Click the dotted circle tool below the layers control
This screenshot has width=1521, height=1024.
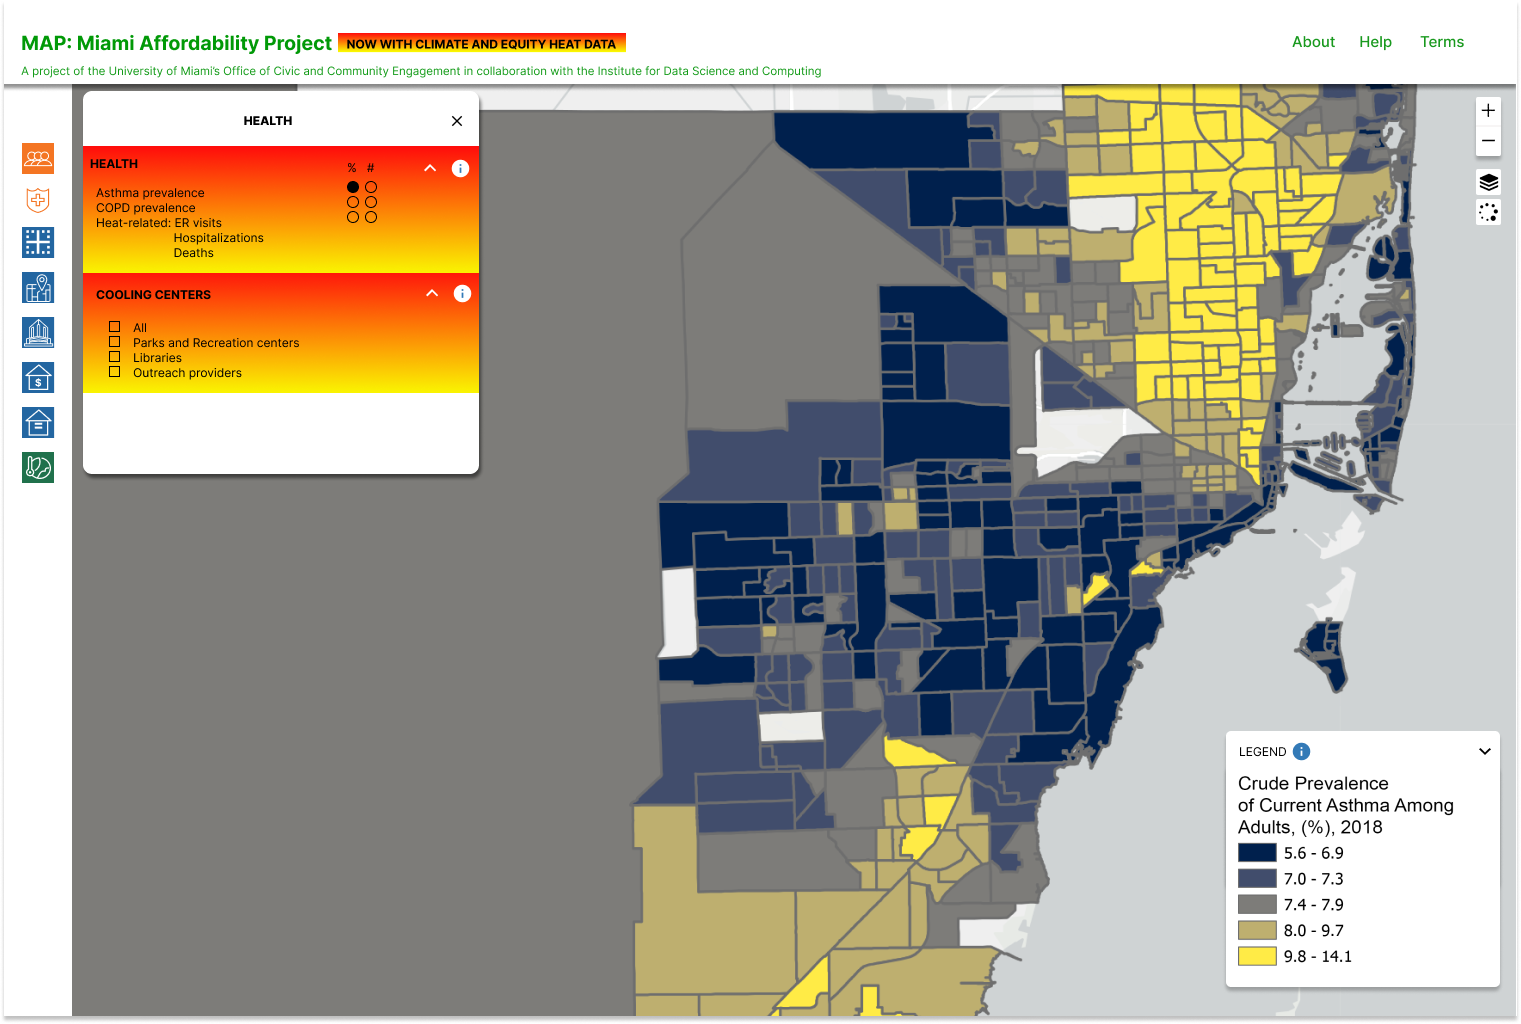(x=1488, y=212)
